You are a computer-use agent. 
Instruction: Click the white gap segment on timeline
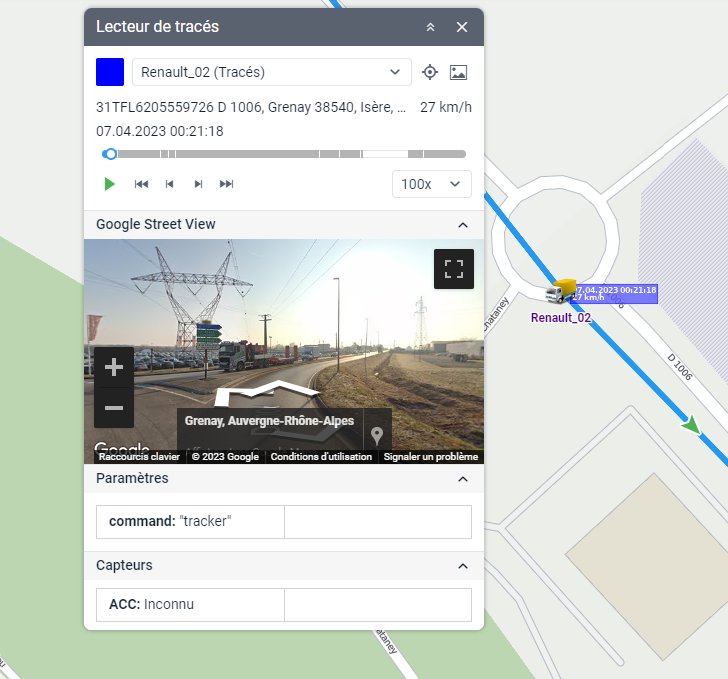385,154
